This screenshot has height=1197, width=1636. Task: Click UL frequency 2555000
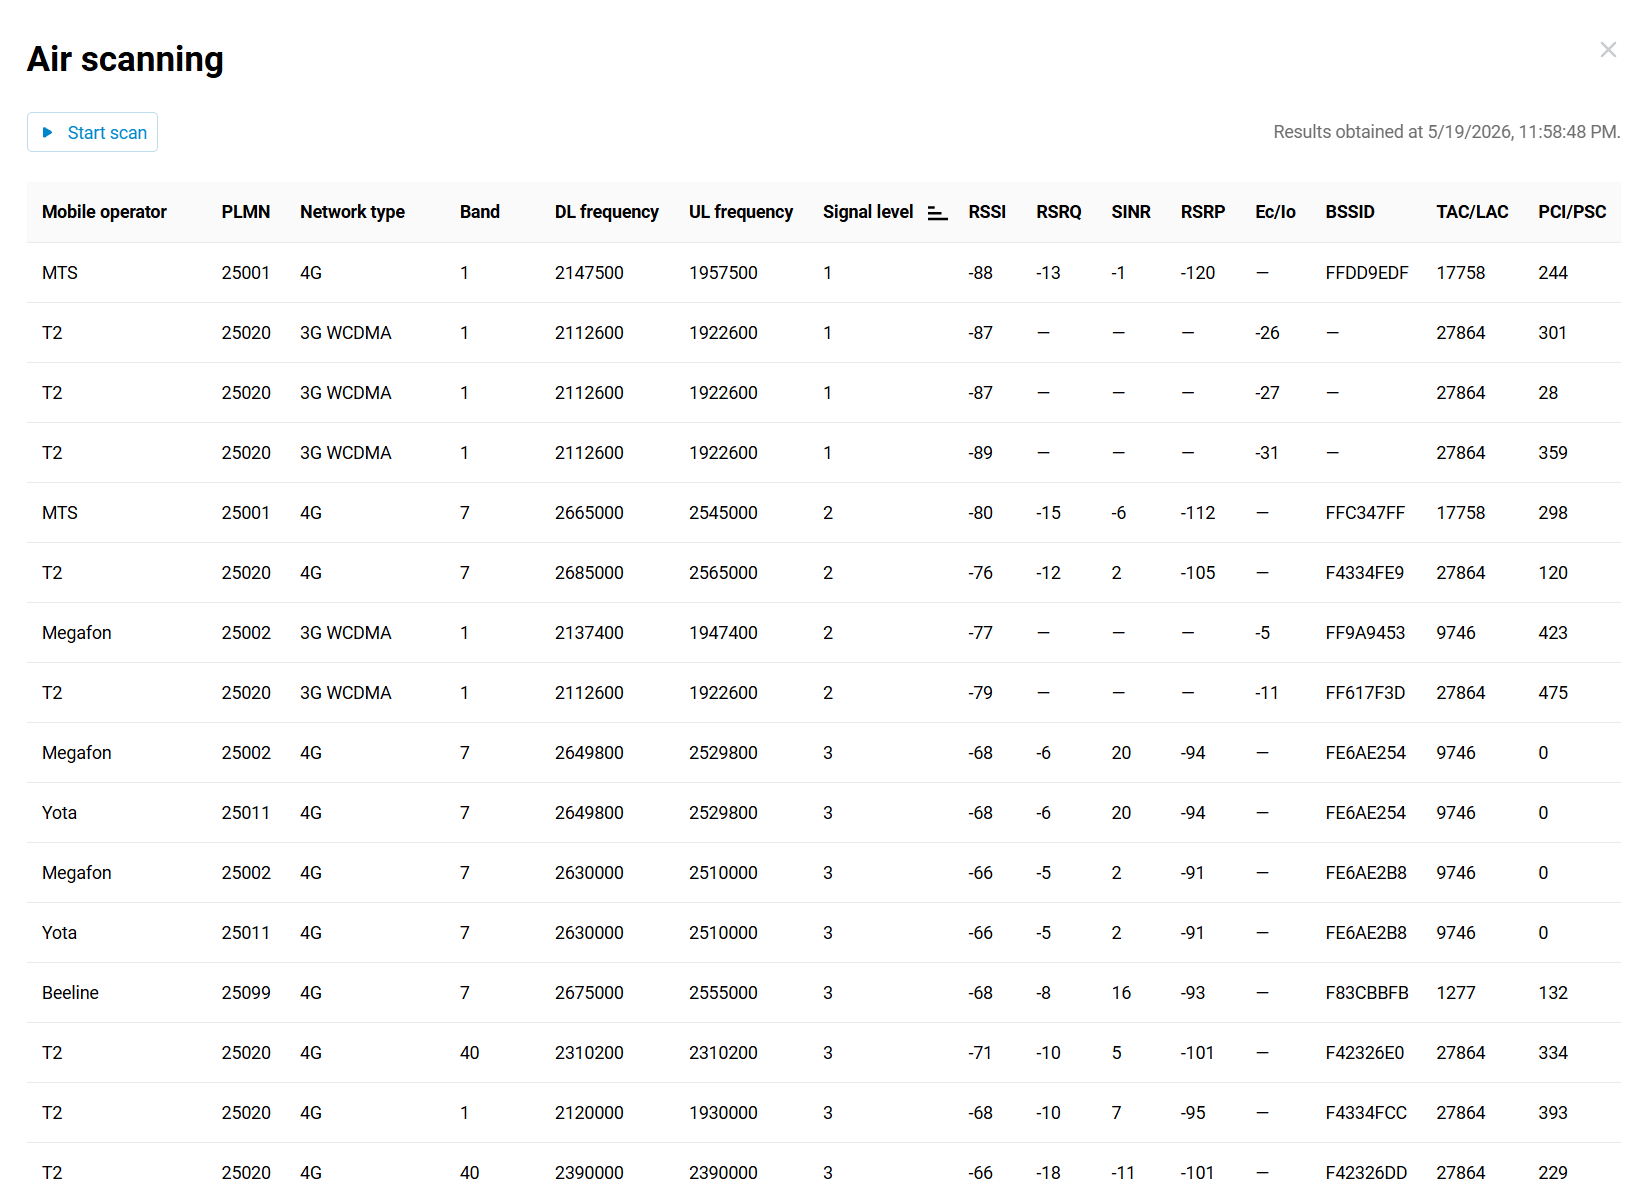[723, 993]
